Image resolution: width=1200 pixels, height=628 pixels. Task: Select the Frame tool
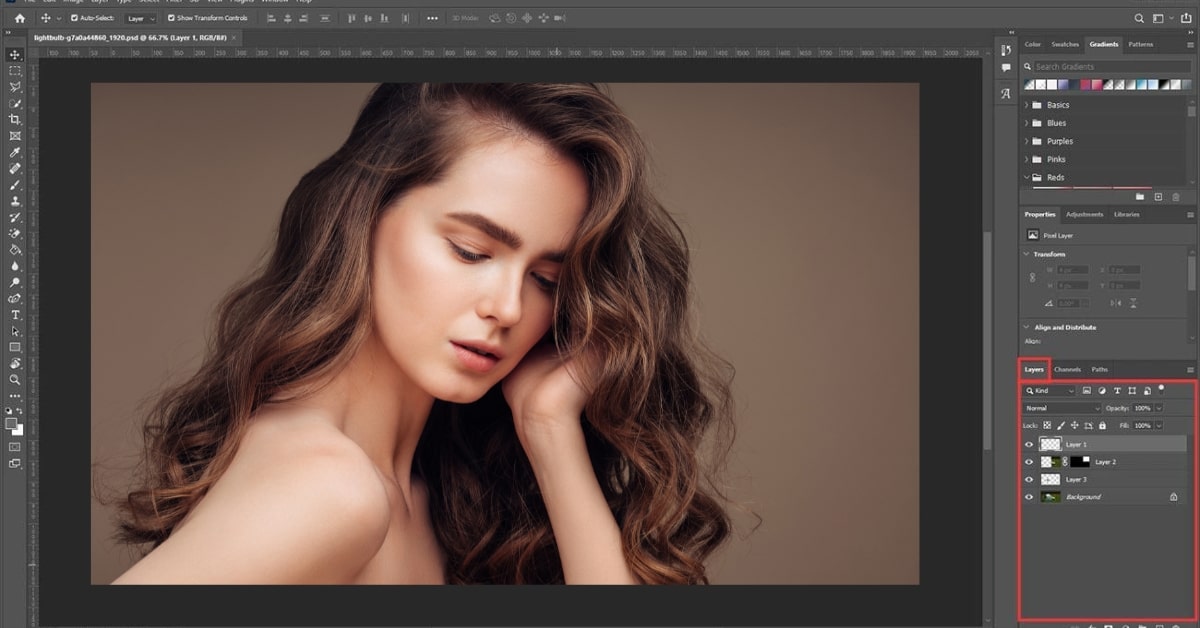pos(15,136)
